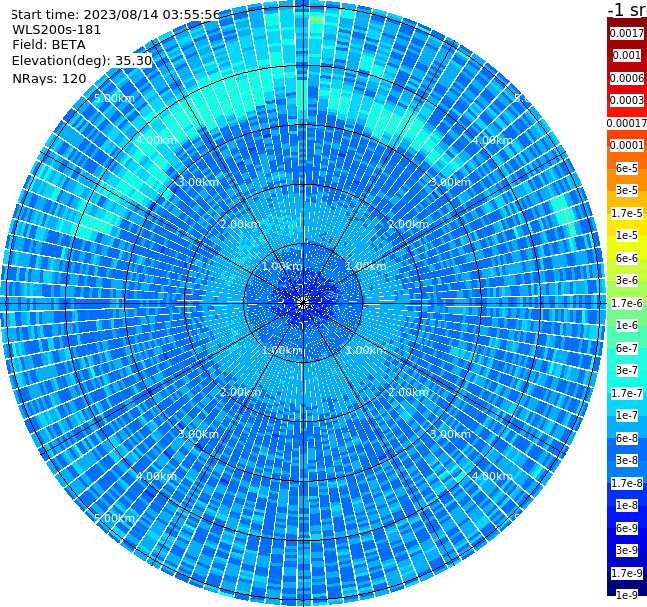Select the 0.0001 colorbar label

click(627, 145)
